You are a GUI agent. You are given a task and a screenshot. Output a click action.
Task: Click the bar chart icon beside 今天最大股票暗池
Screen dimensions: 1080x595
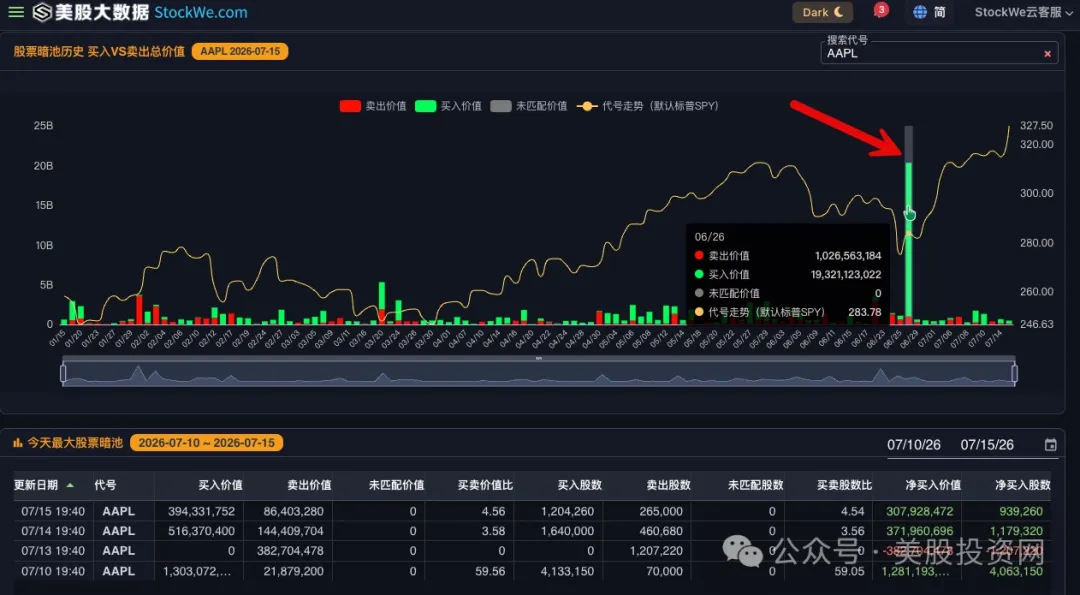tap(17, 443)
